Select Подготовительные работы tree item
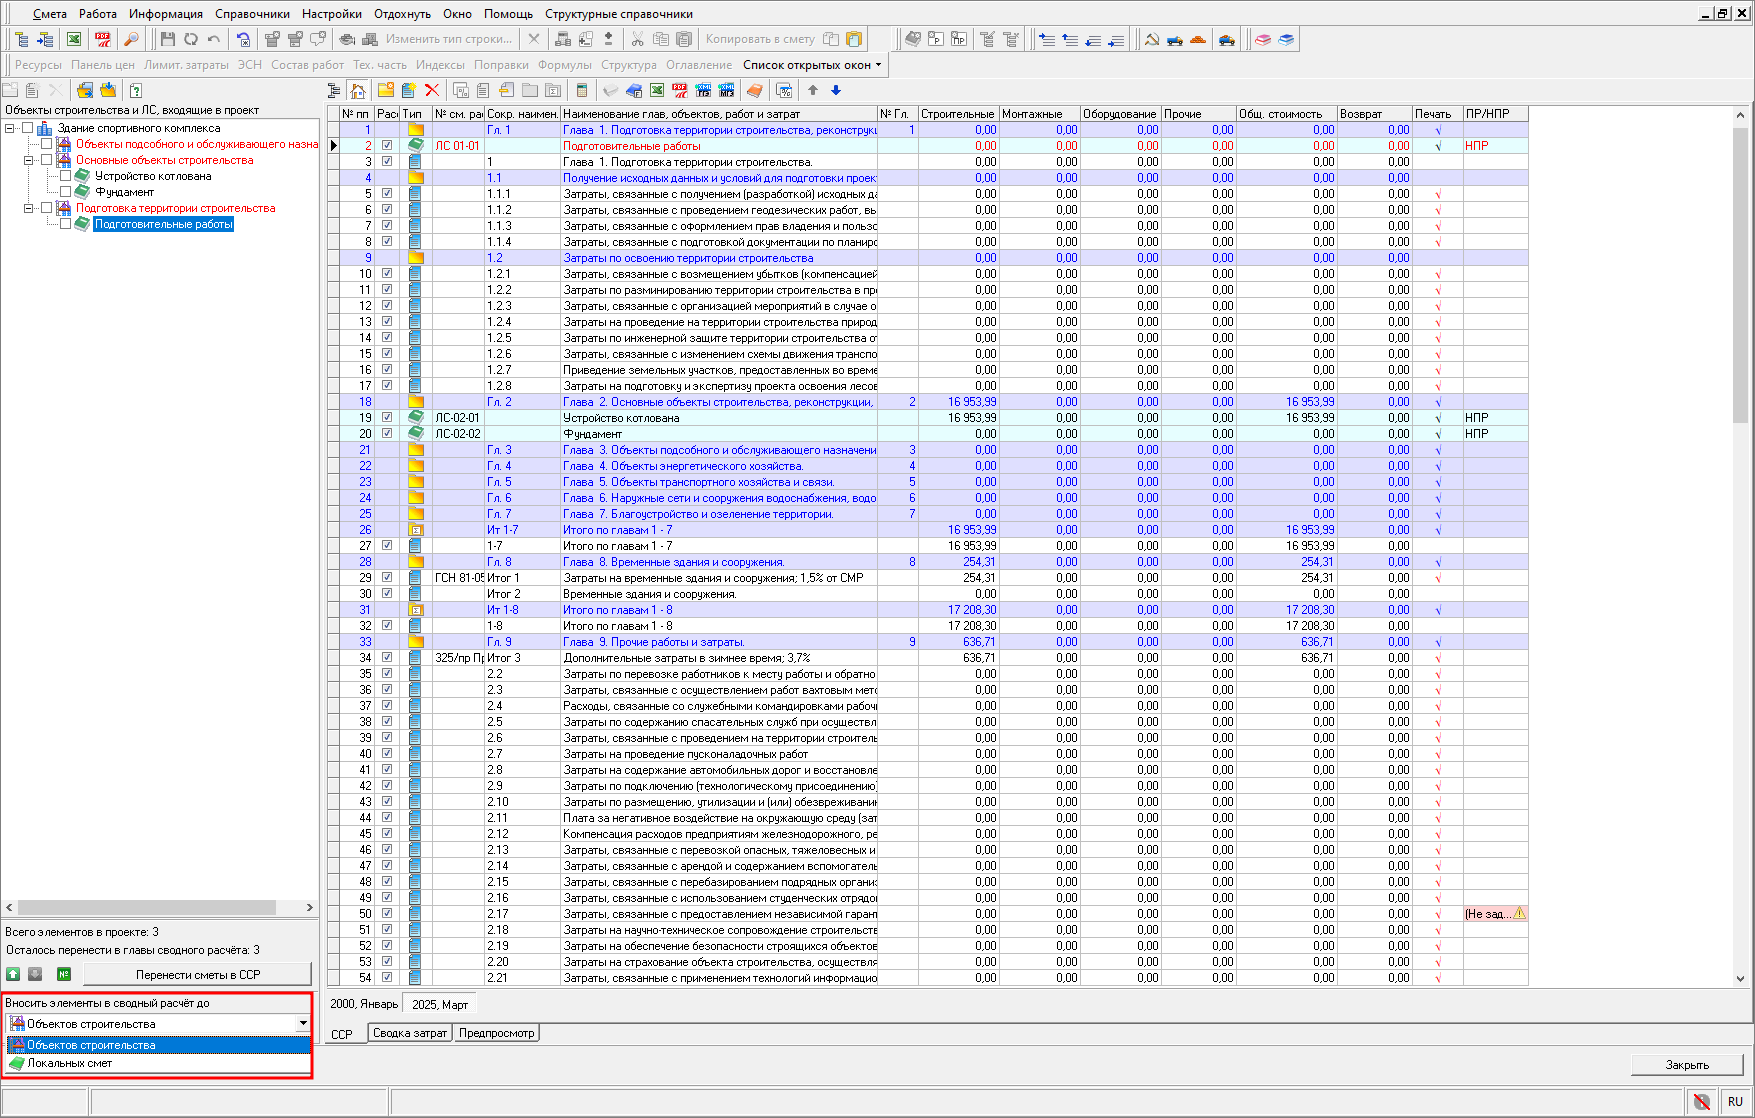The image size is (1755, 1118). [164, 224]
